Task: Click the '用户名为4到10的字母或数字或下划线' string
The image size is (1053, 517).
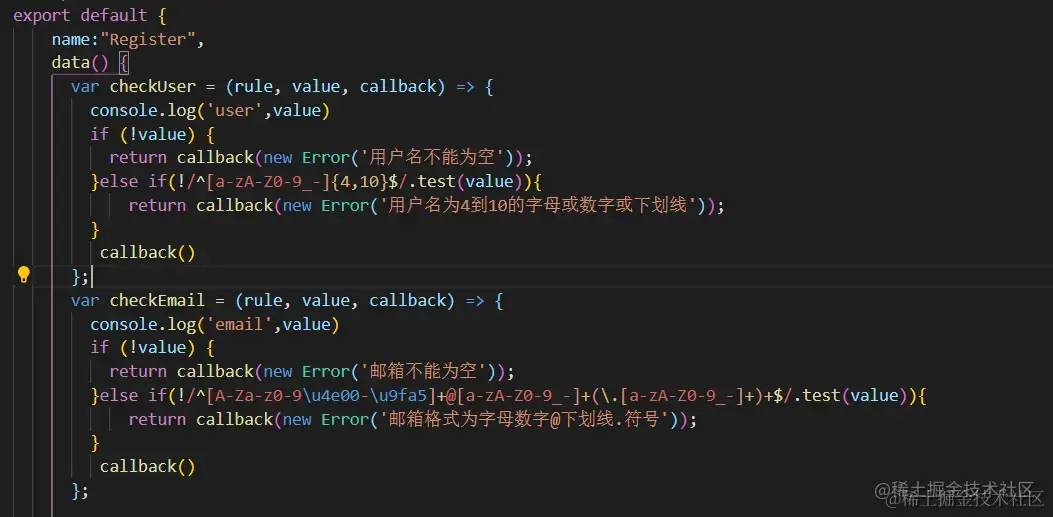Action: pos(538,205)
